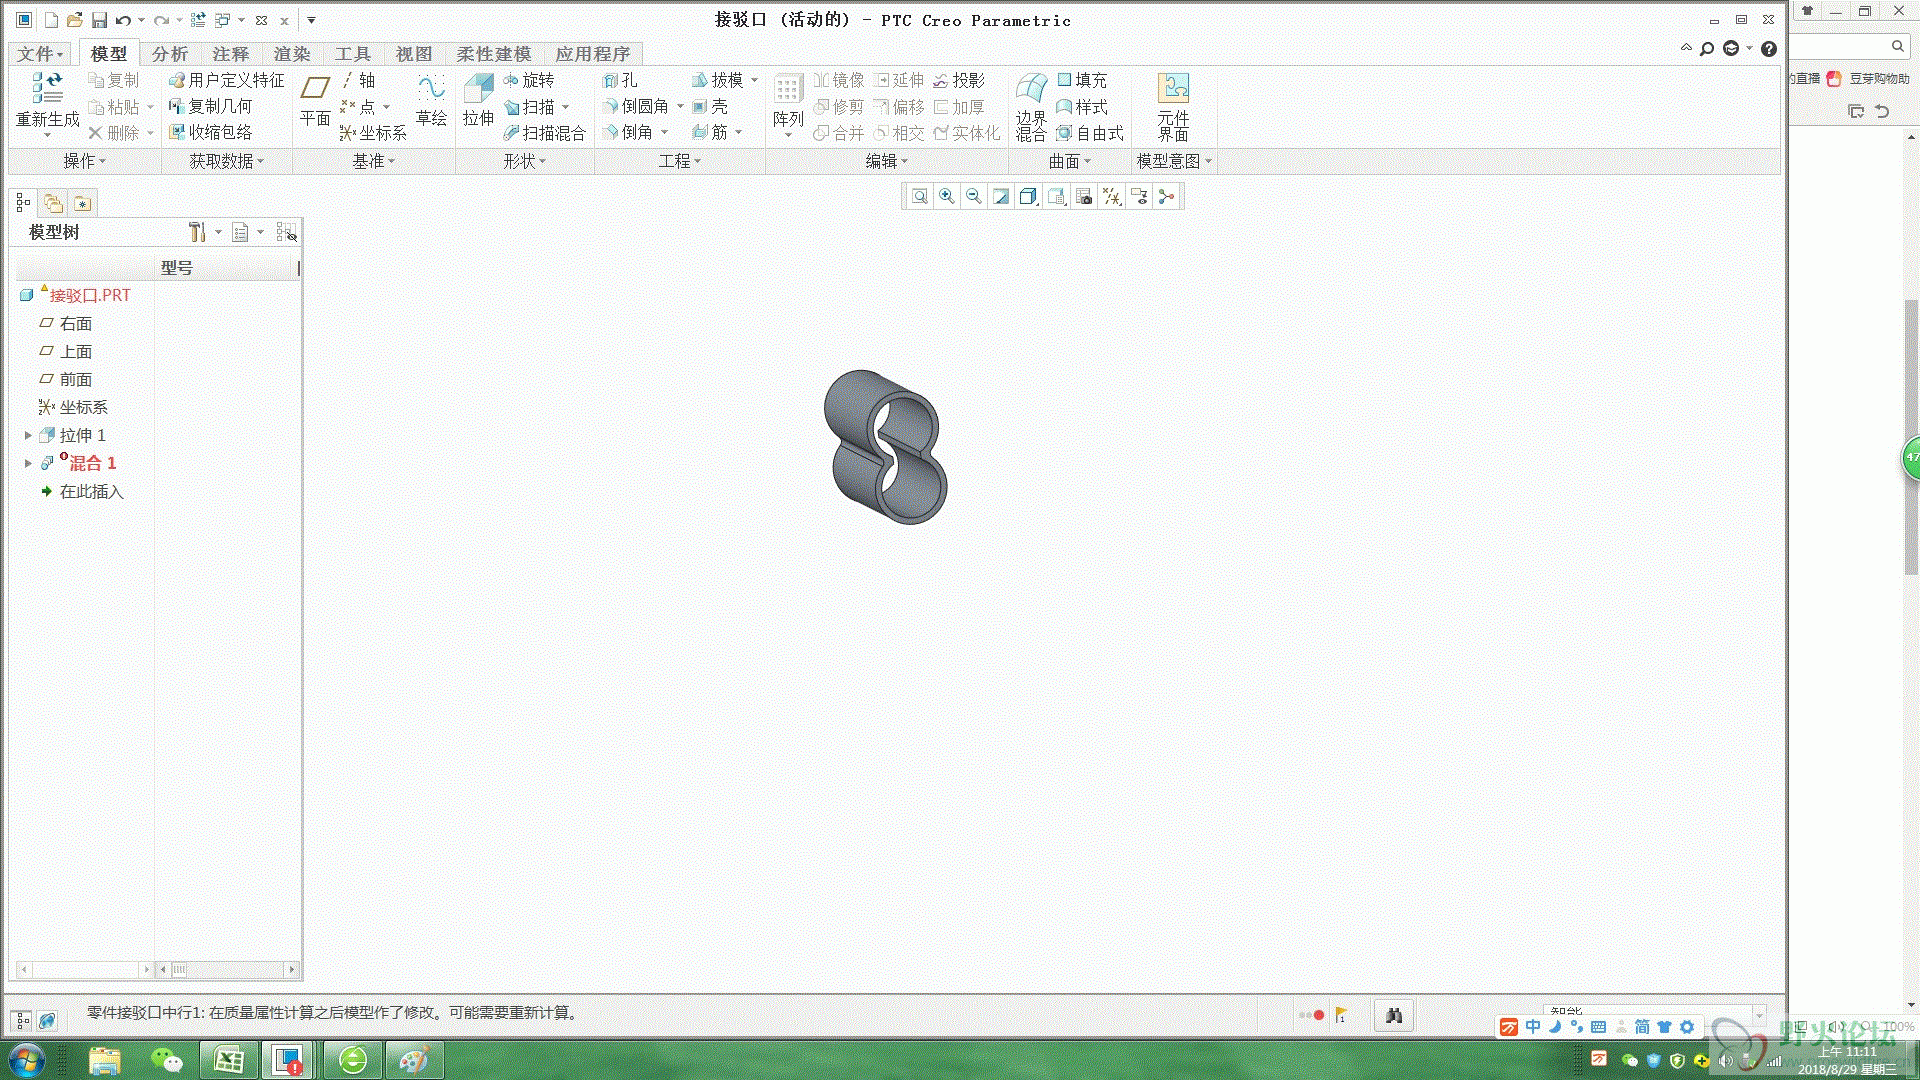1920x1080 pixels.
Task: Switch to the 应用程序 tab
Action: (x=592, y=54)
